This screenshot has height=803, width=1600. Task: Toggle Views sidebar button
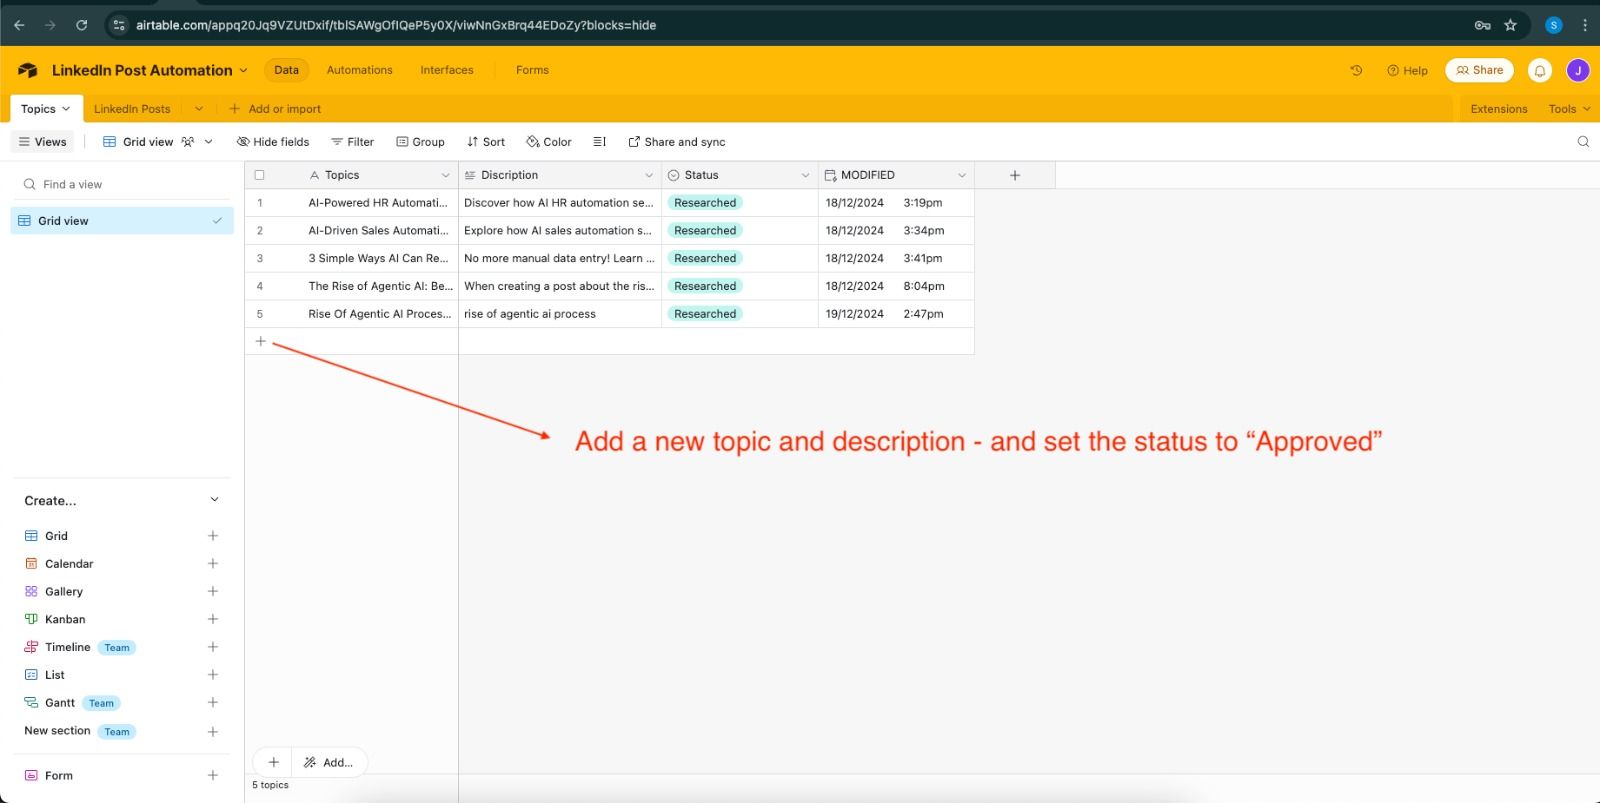pyautogui.click(x=43, y=142)
